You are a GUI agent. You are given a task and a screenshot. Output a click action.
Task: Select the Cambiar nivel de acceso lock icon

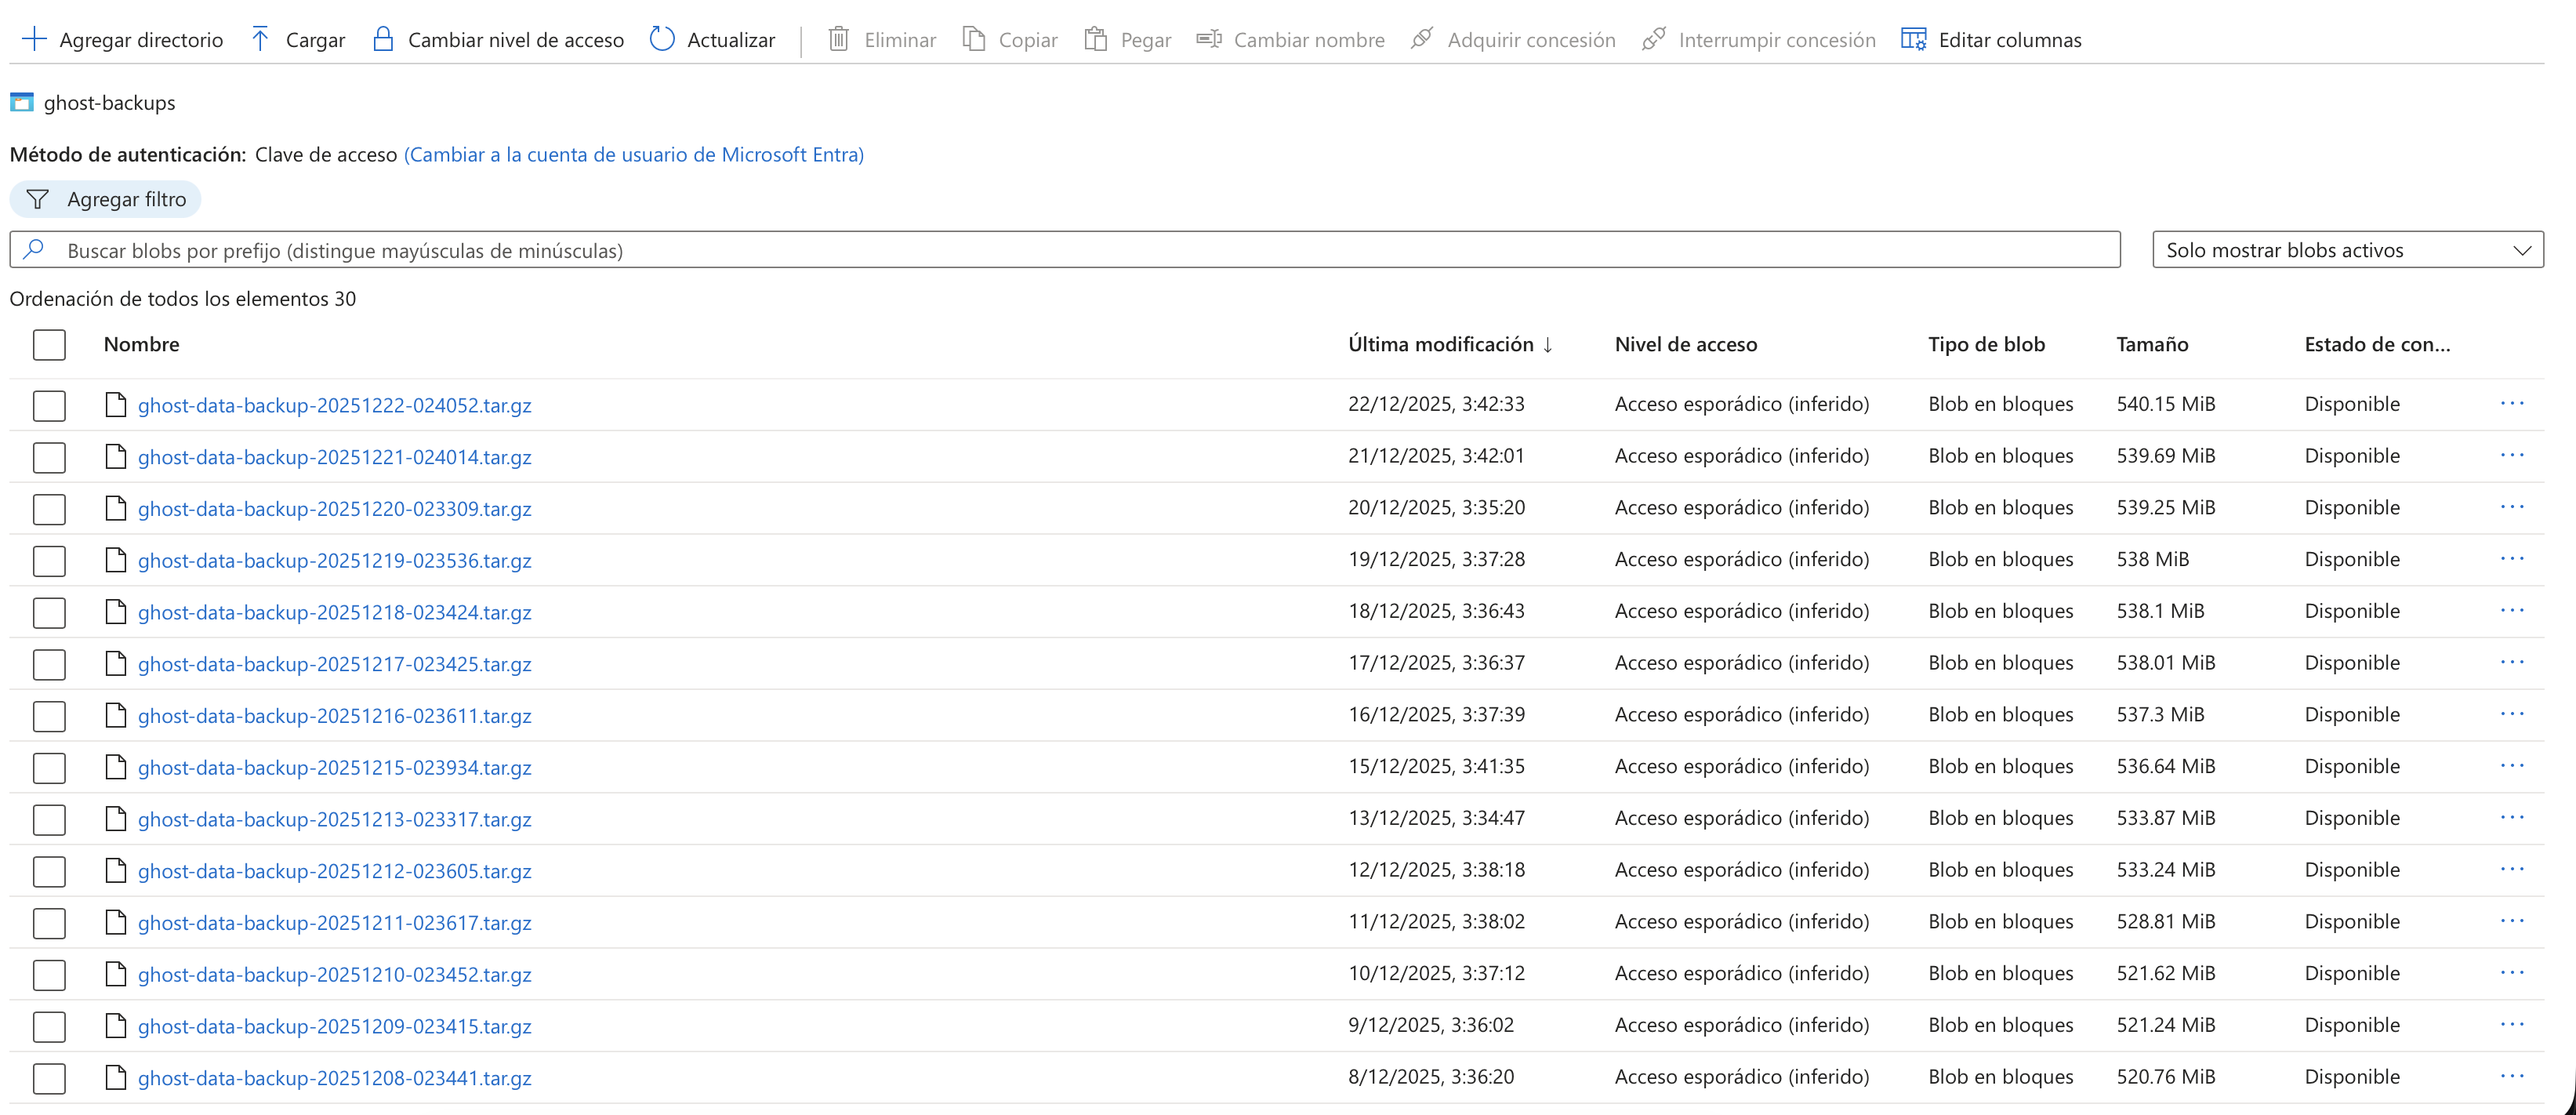pyautogui.click(x=383, y=39)
